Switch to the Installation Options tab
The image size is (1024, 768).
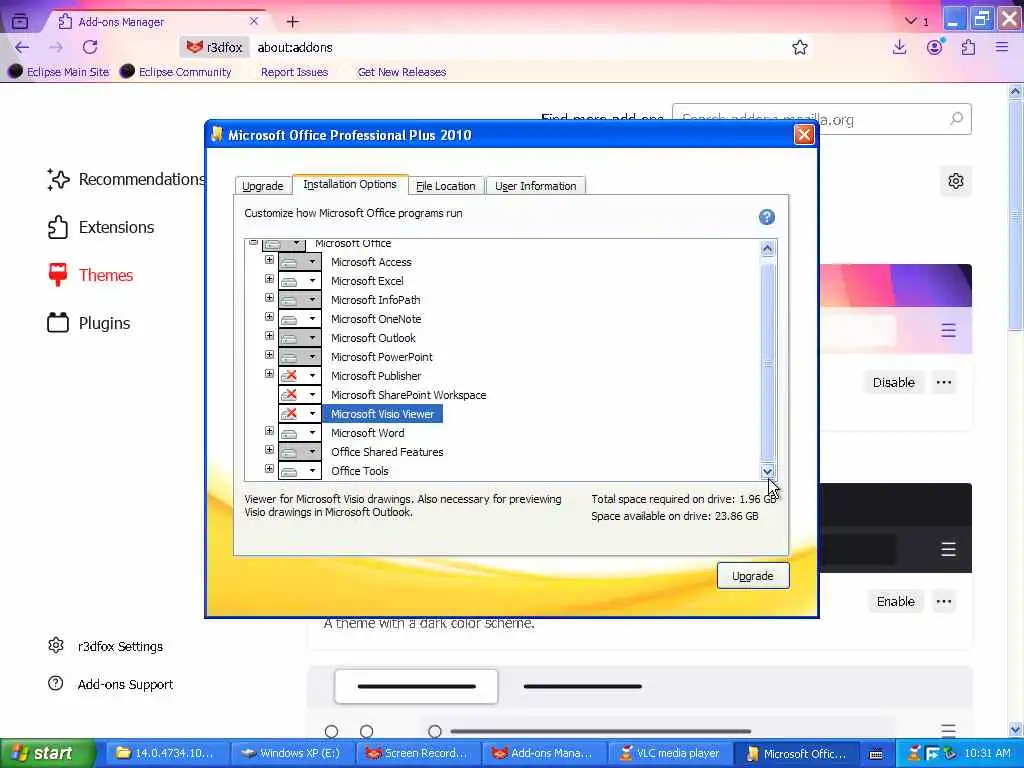click(350, 184)
